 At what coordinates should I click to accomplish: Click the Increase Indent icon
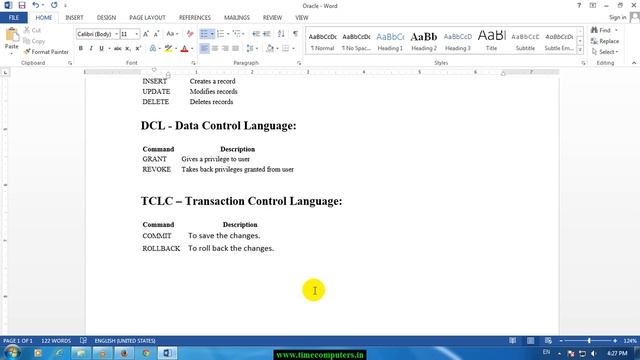coord(267,34)
